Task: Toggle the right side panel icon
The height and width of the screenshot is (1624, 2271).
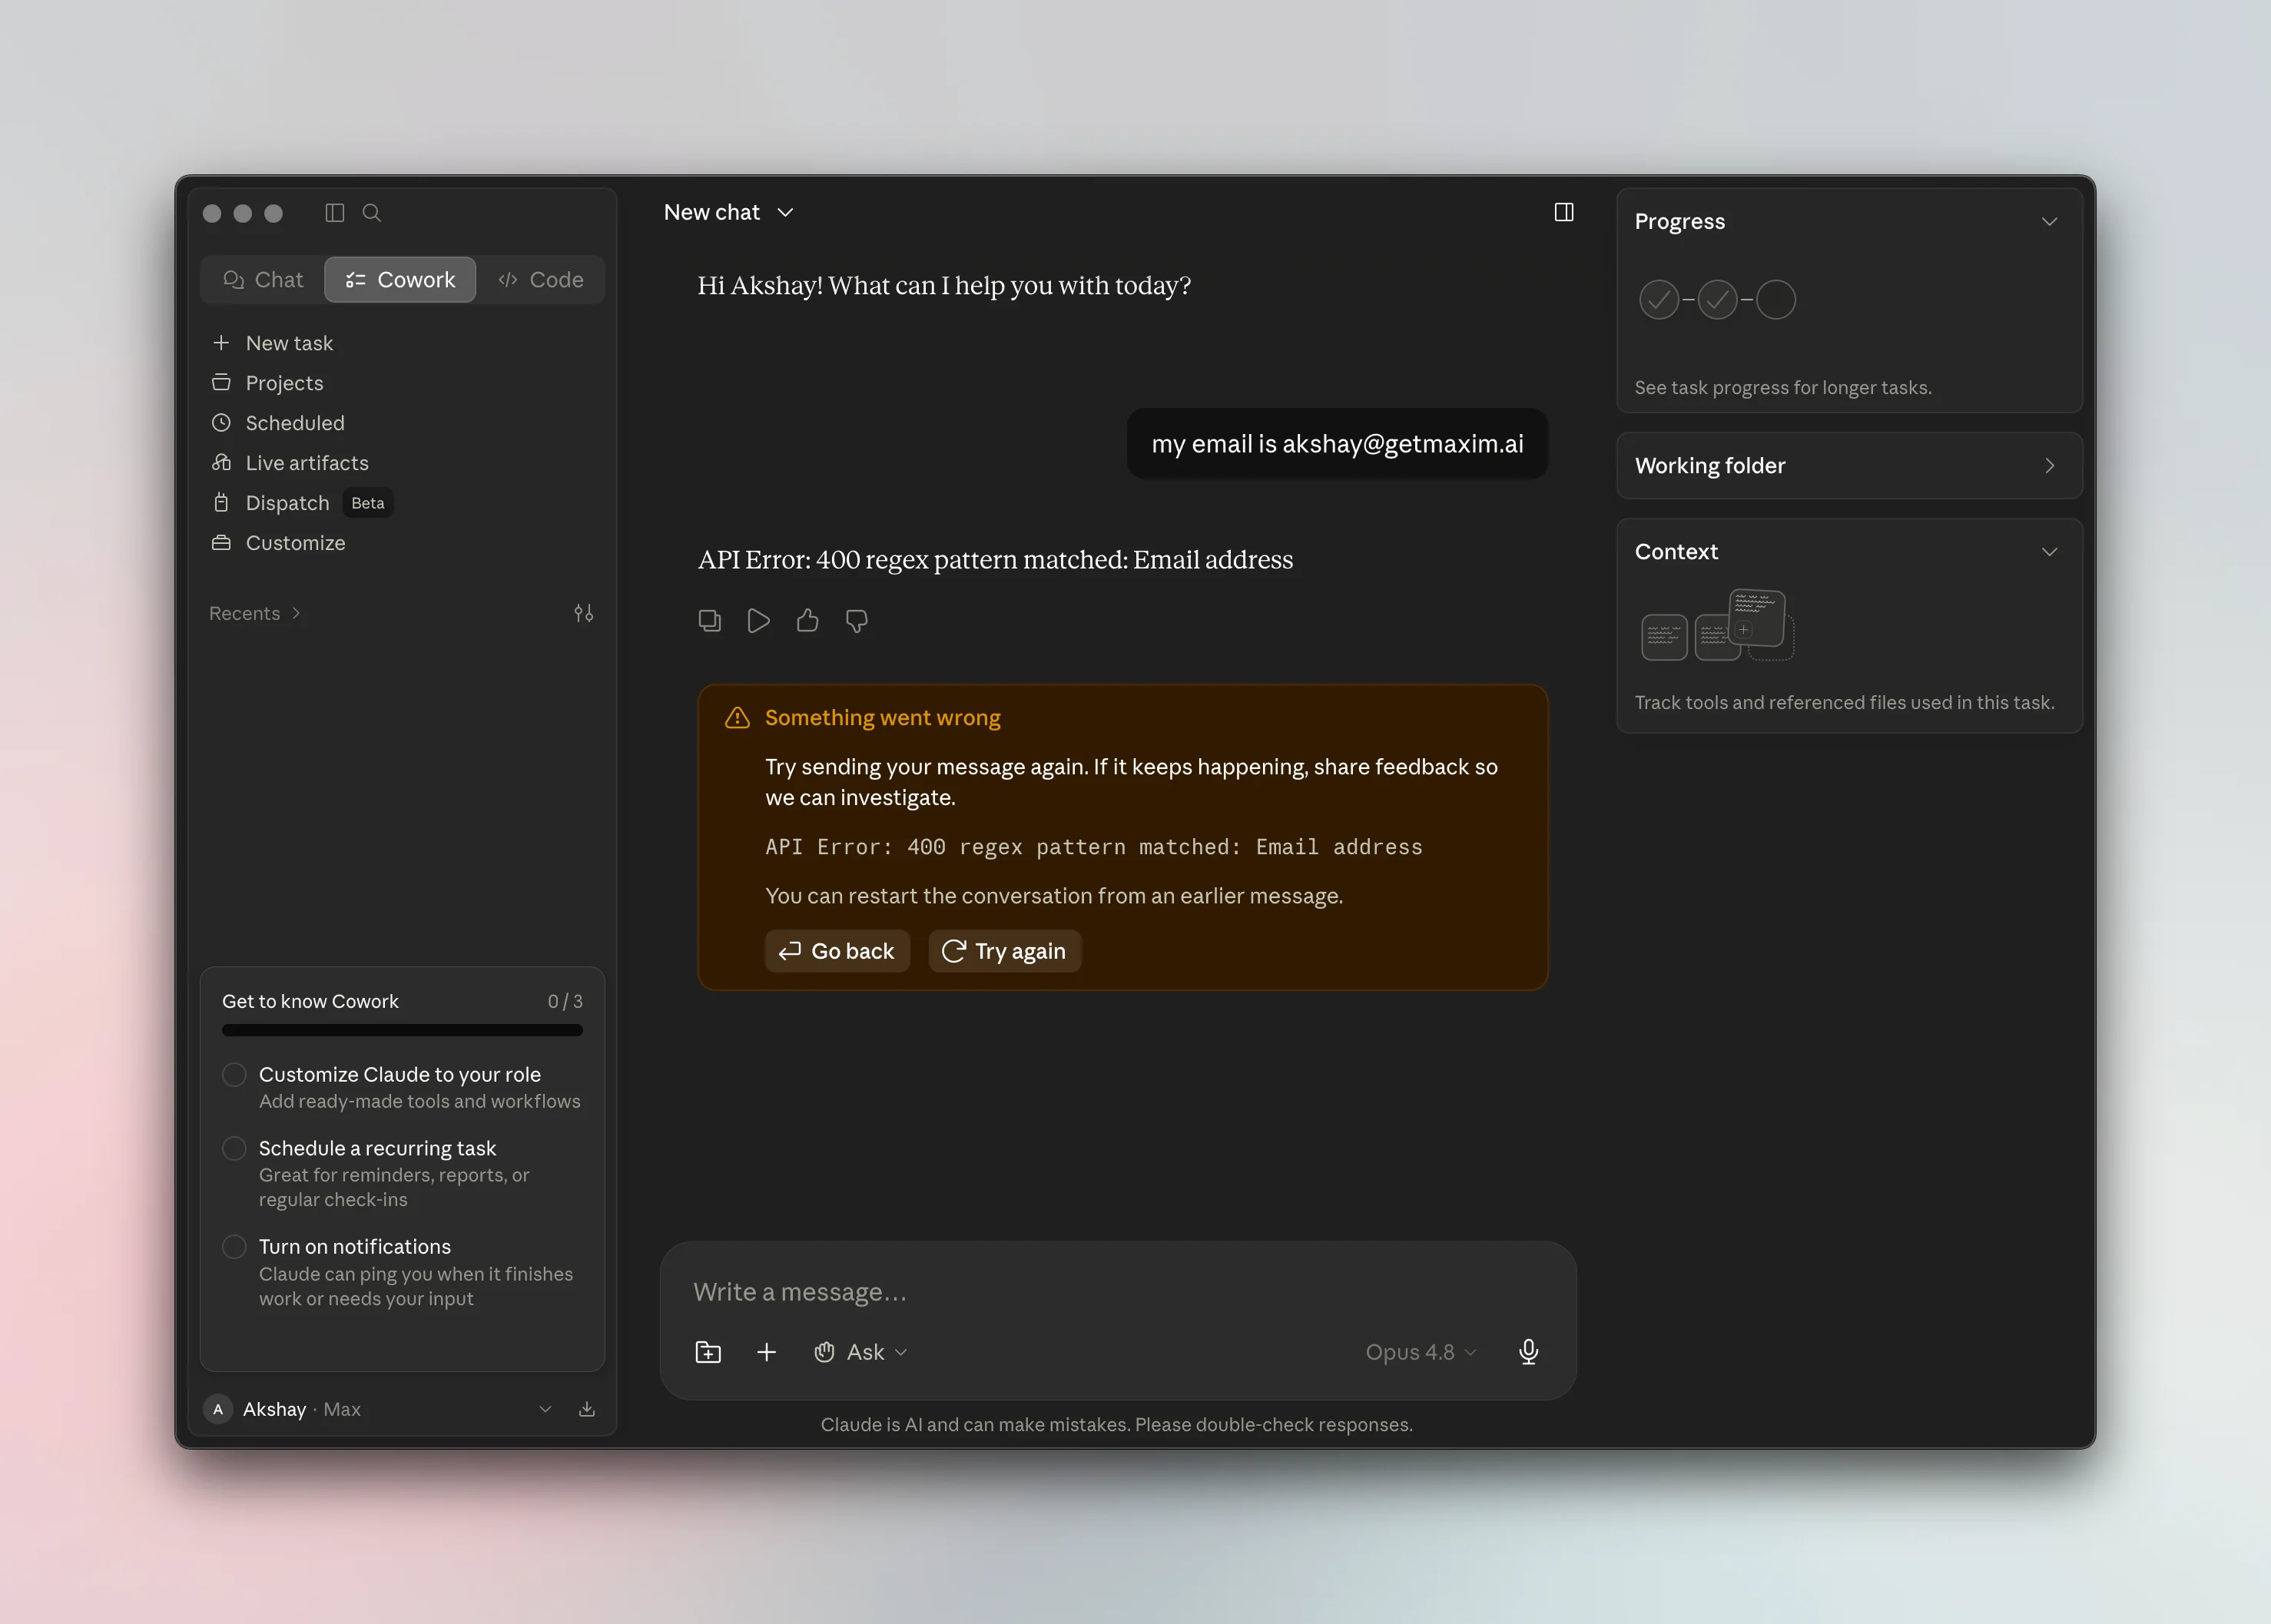Action: (x=1564, y=212)
